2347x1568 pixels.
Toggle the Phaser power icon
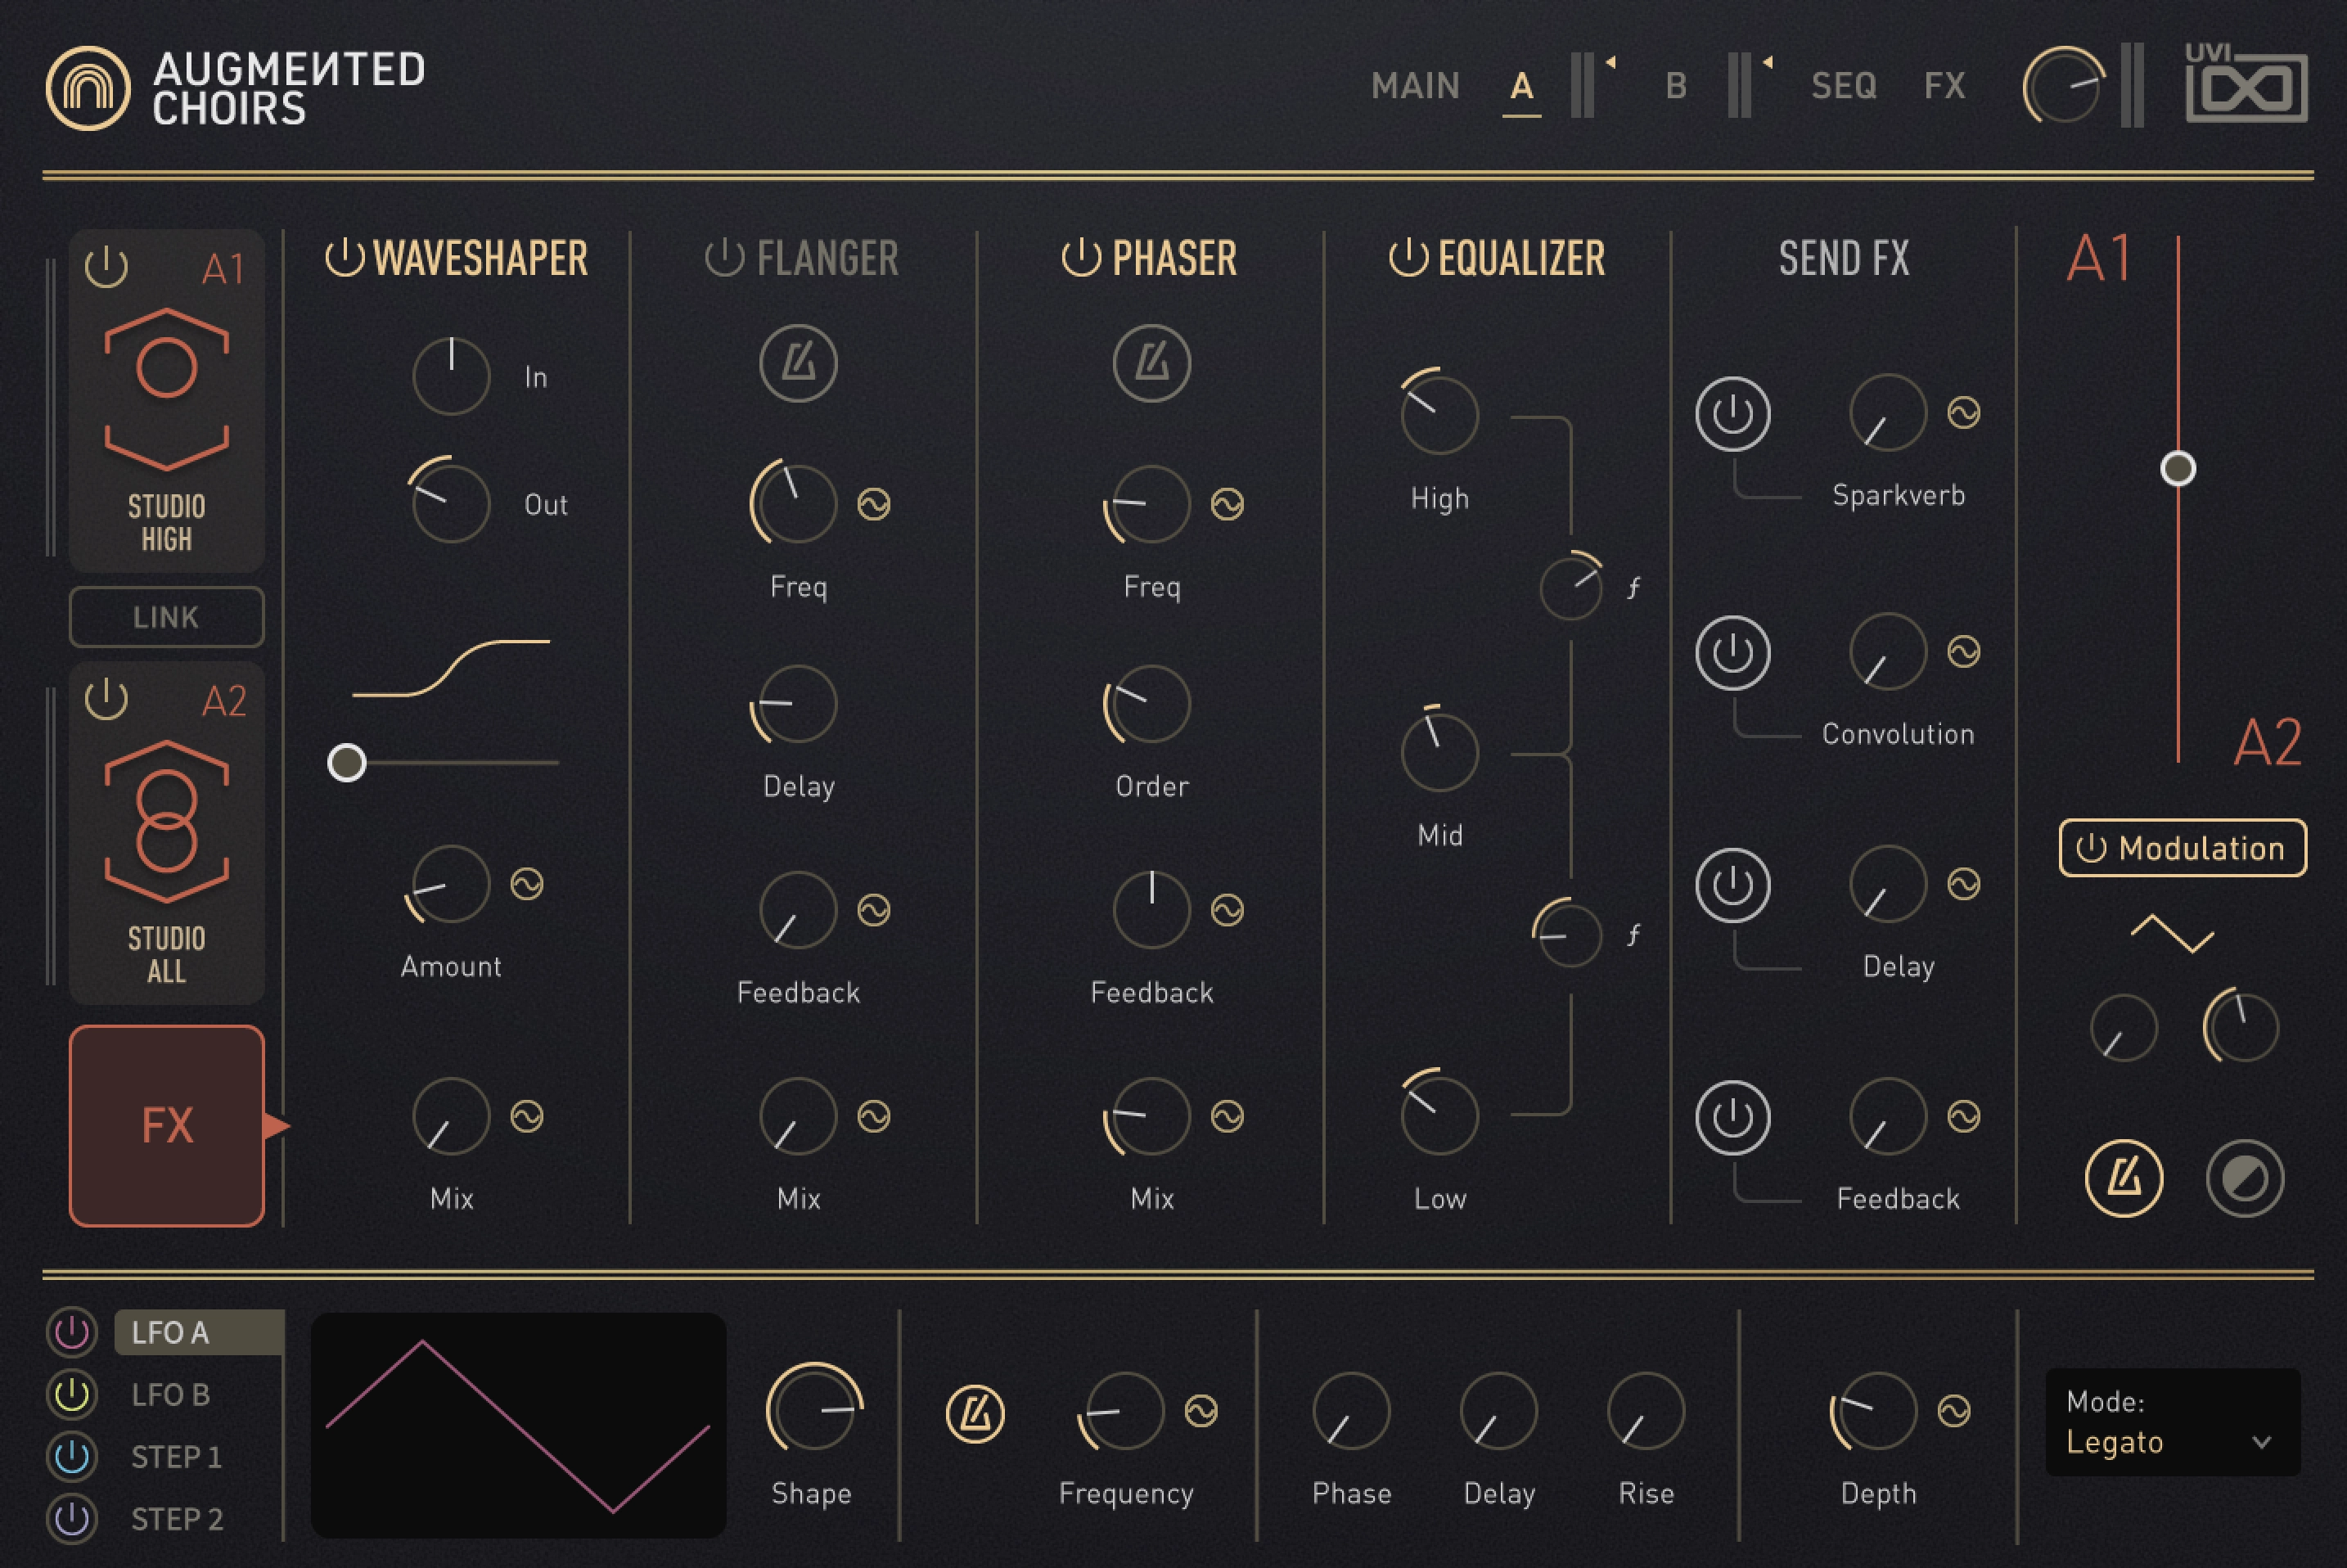pyautogui.click(x=1081, y=258)
